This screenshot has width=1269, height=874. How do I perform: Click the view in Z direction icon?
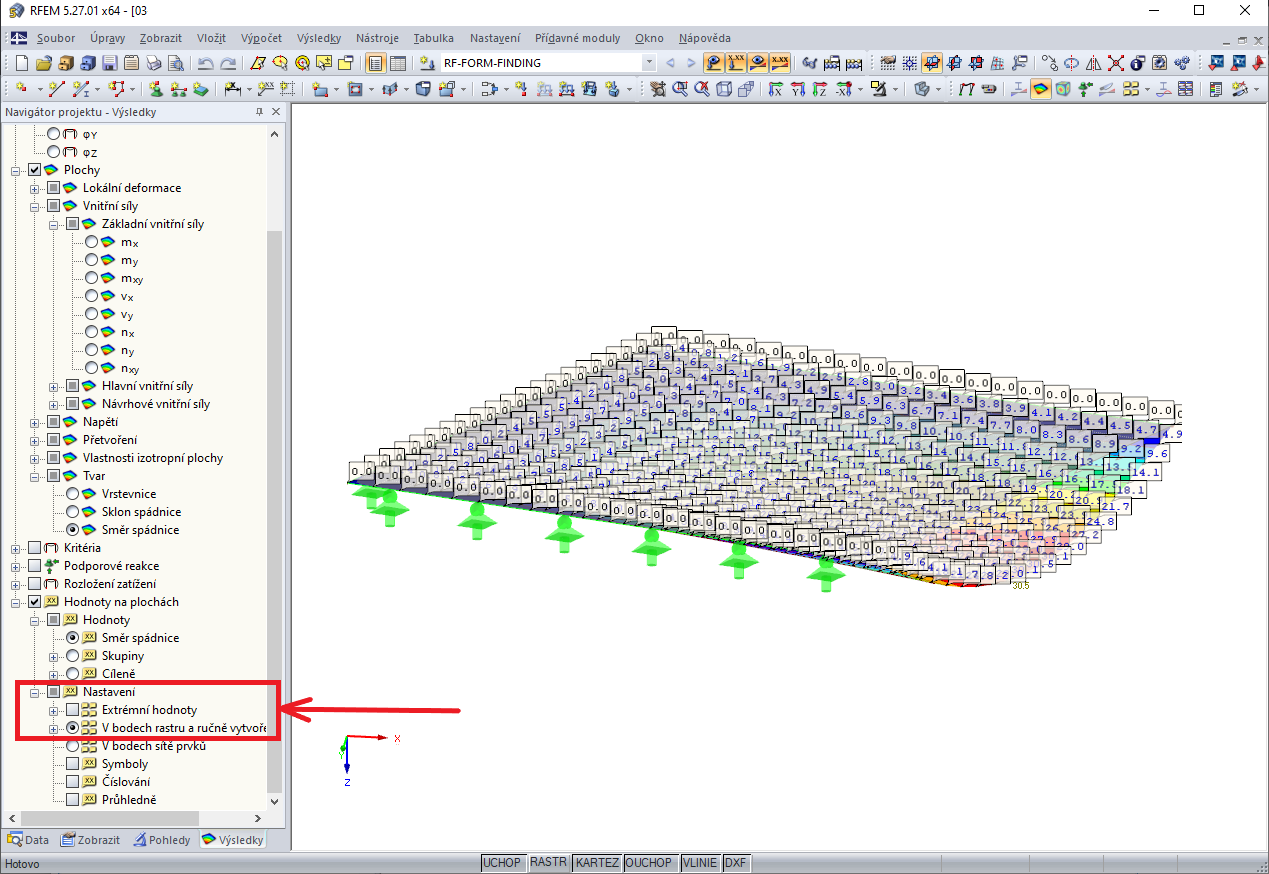click(819, 89)
